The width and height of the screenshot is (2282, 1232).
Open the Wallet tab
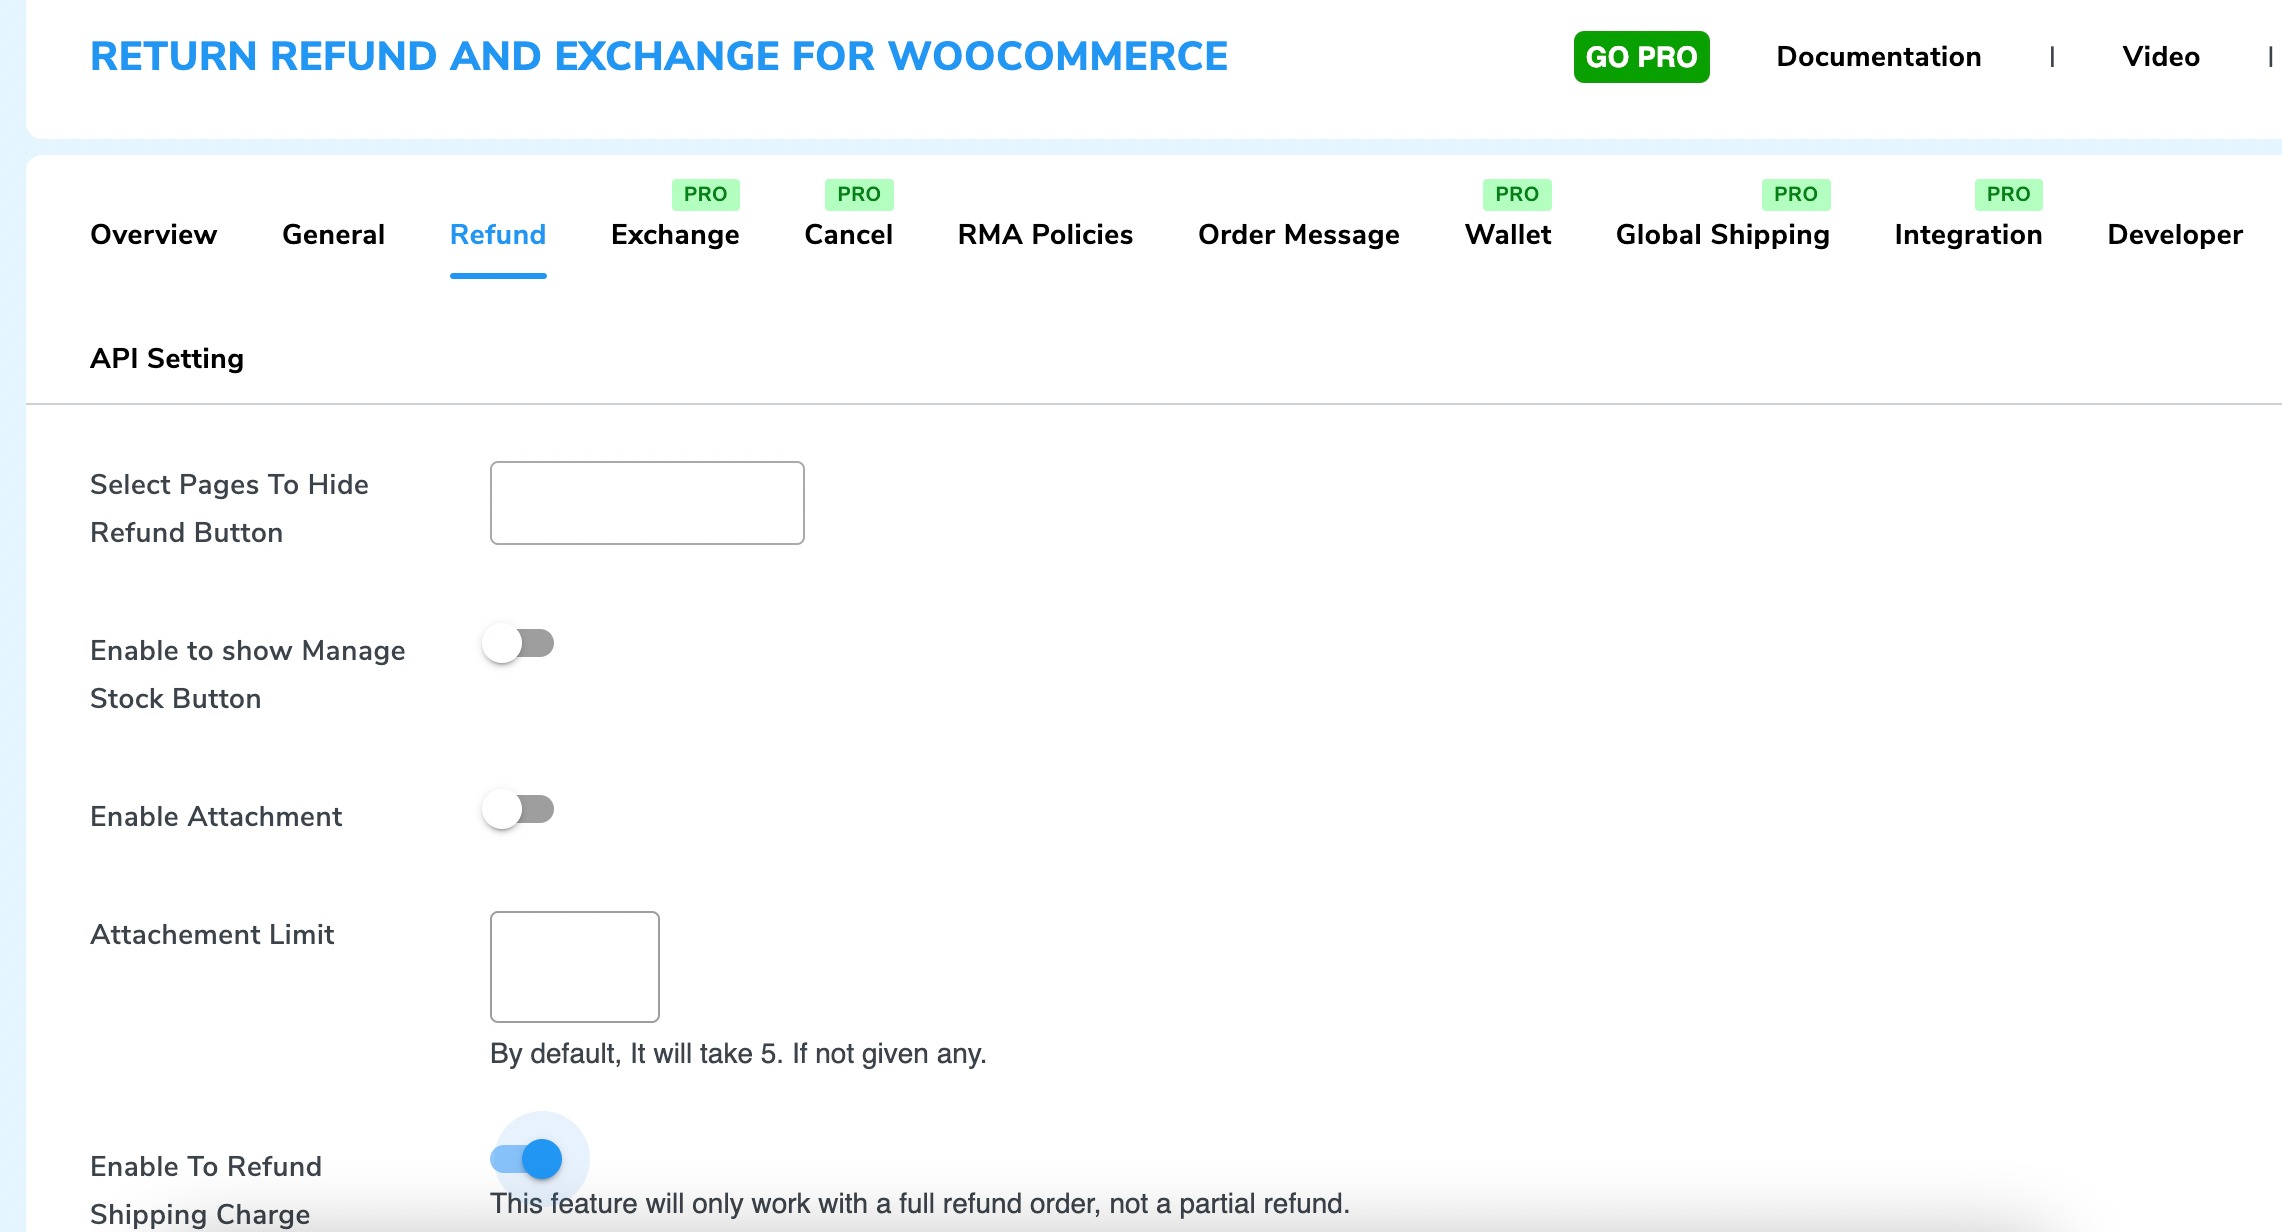point(1508,234)
